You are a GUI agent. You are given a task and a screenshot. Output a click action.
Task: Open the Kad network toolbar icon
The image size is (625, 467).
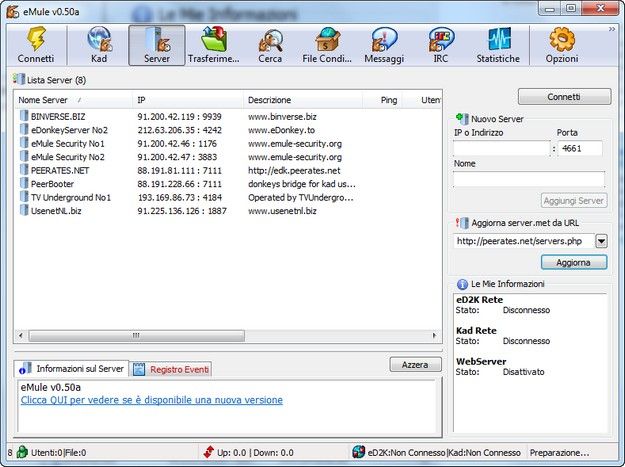(99, 39)
